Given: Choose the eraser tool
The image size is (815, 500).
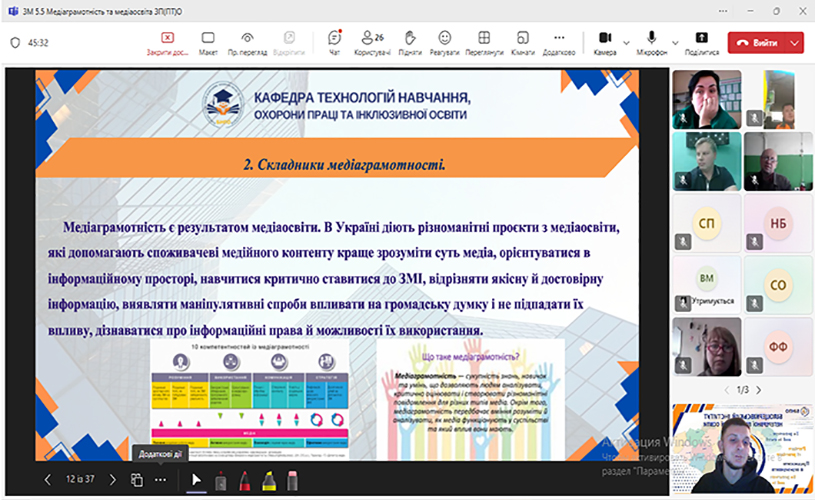Looking at the screenshot, I should [293, 480].
